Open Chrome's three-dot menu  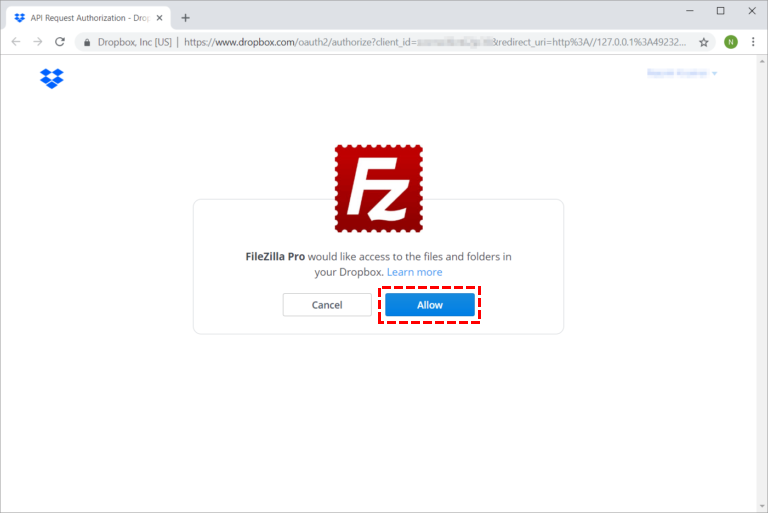click(753, 42)
